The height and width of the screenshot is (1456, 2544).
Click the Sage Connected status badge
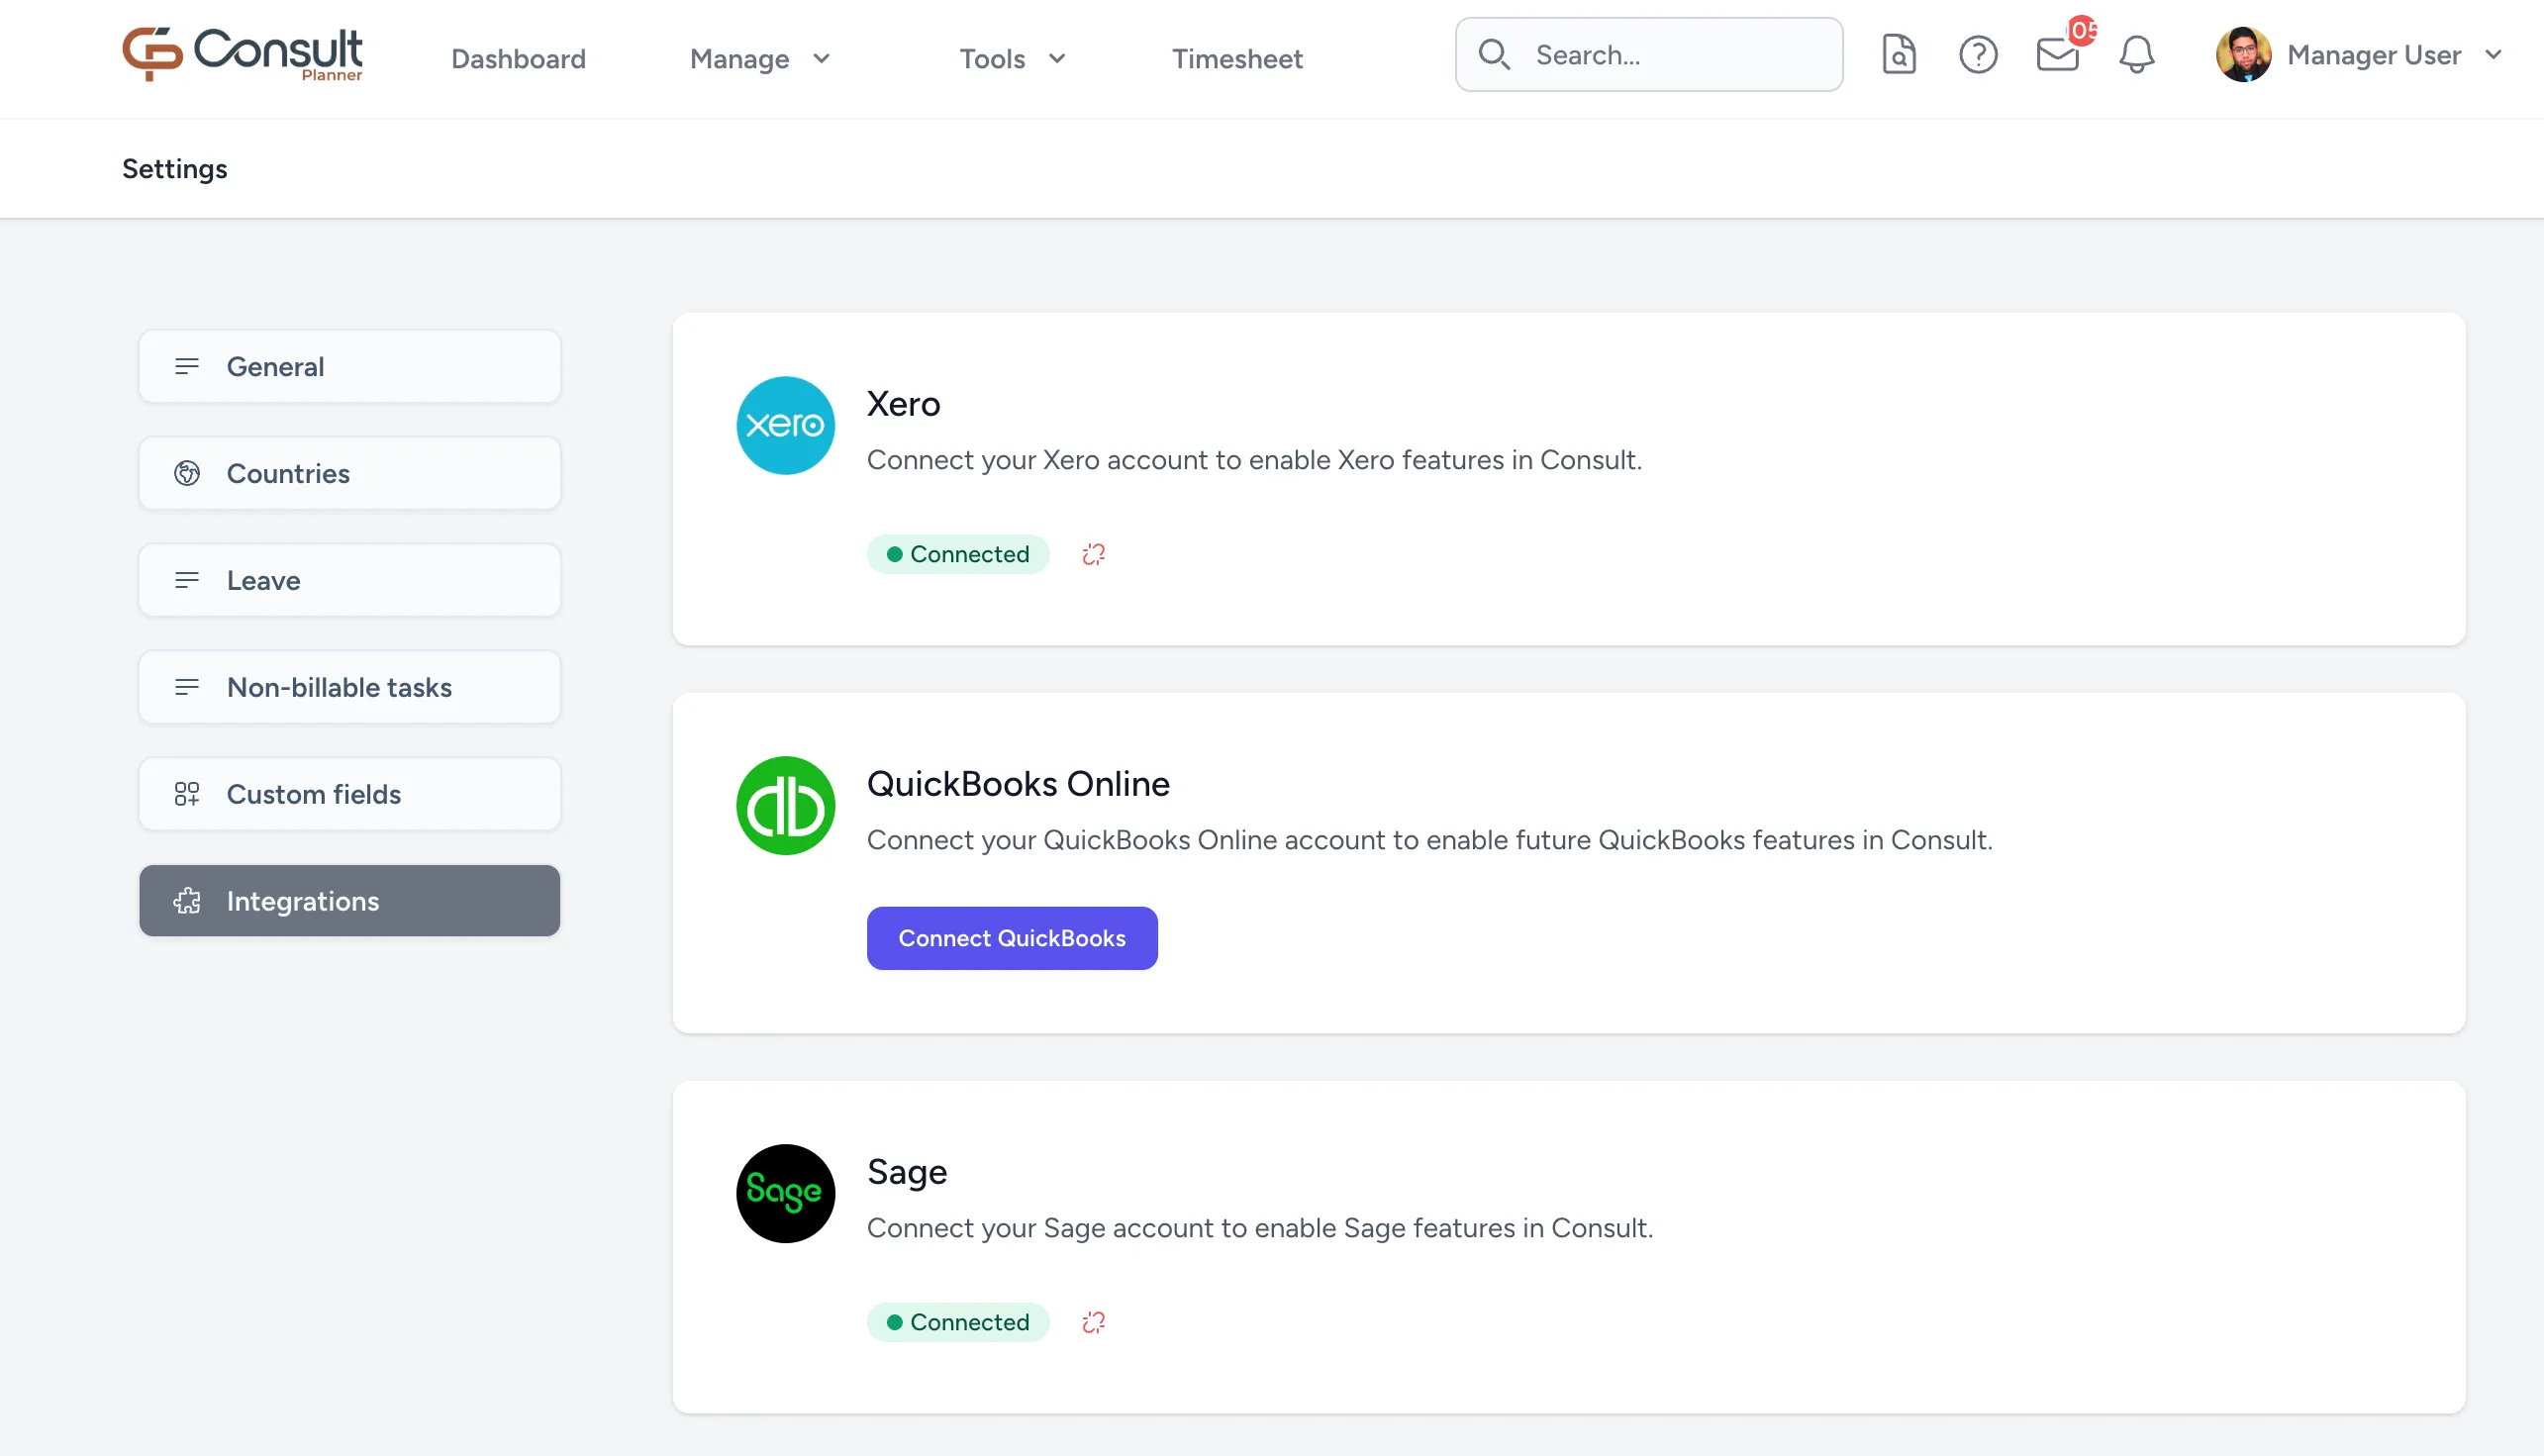[x=958, y=1322]
